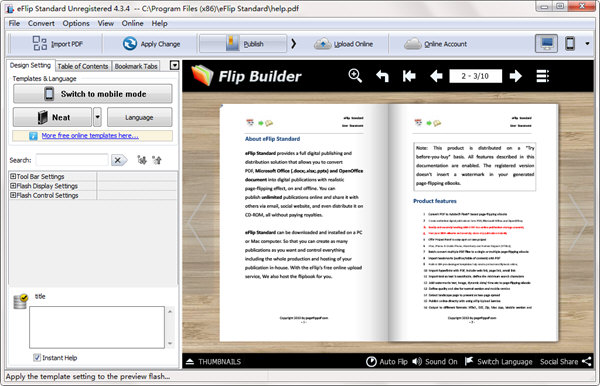Click the back return arrow icon
This screenshot has width=600, height=386.
[x=382, y=76]
